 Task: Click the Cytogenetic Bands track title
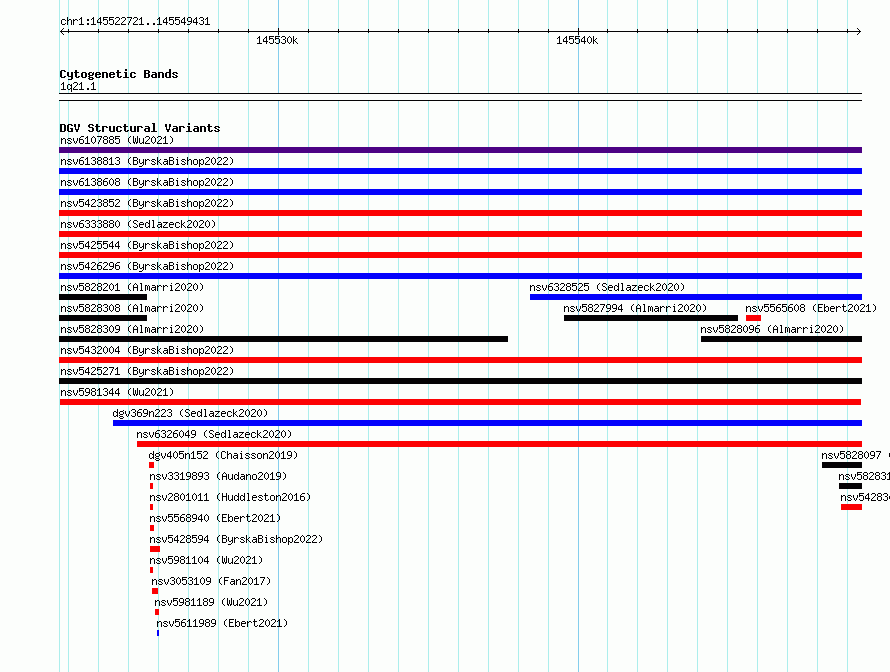pos(119,74)
